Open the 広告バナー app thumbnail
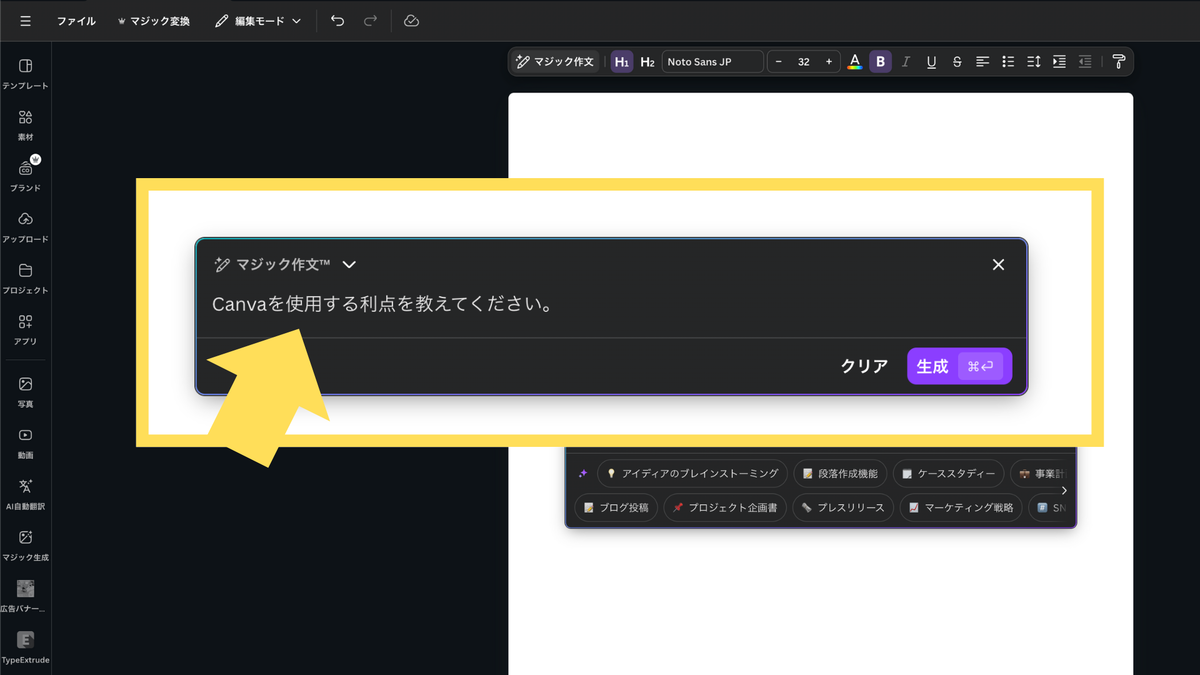Viewport: 1200px width, 675px height. click(x=25, y=596)
